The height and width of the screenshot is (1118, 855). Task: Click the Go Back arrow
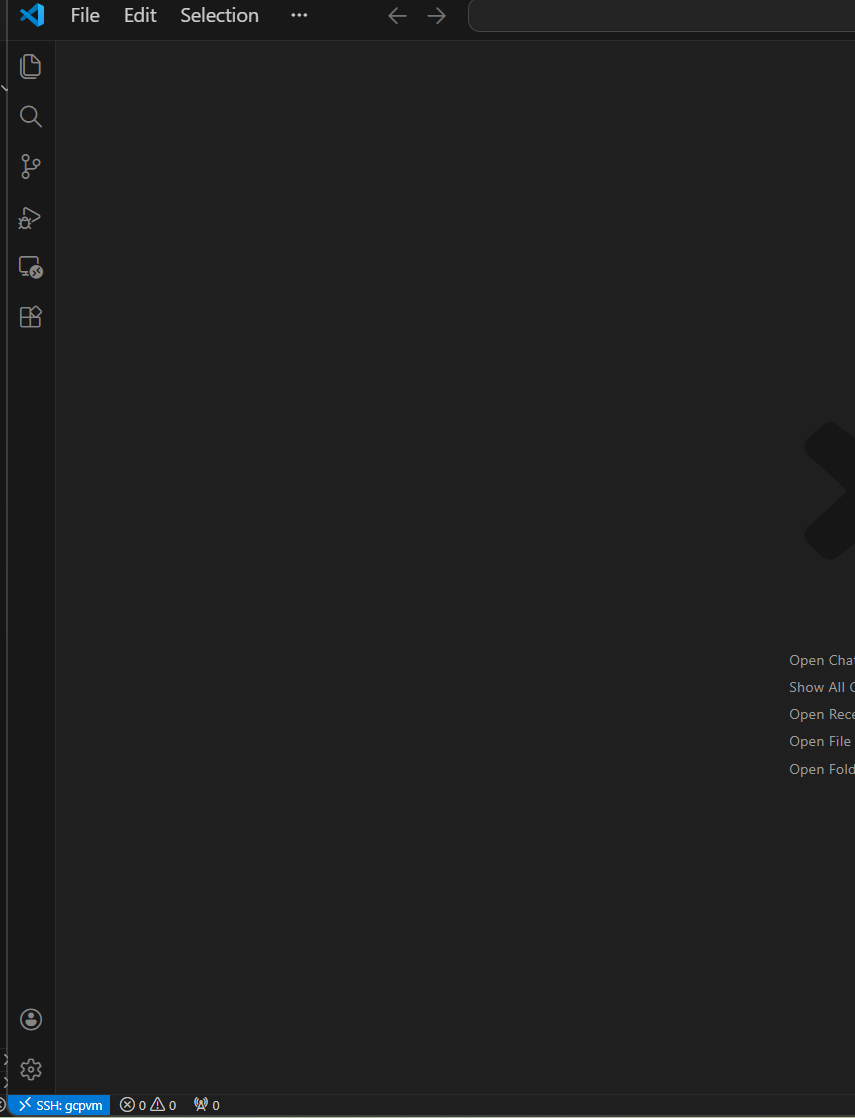[397, 16]
